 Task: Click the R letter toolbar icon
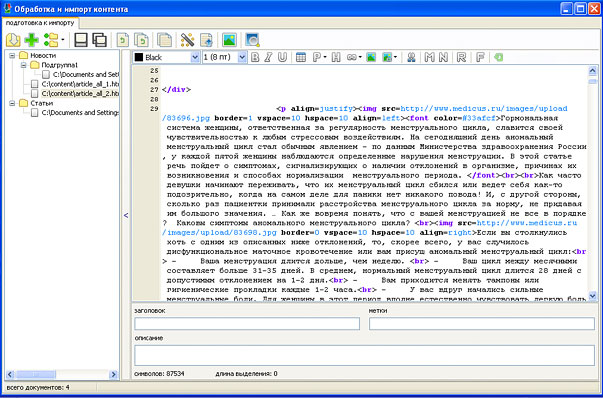click(461, 57)
